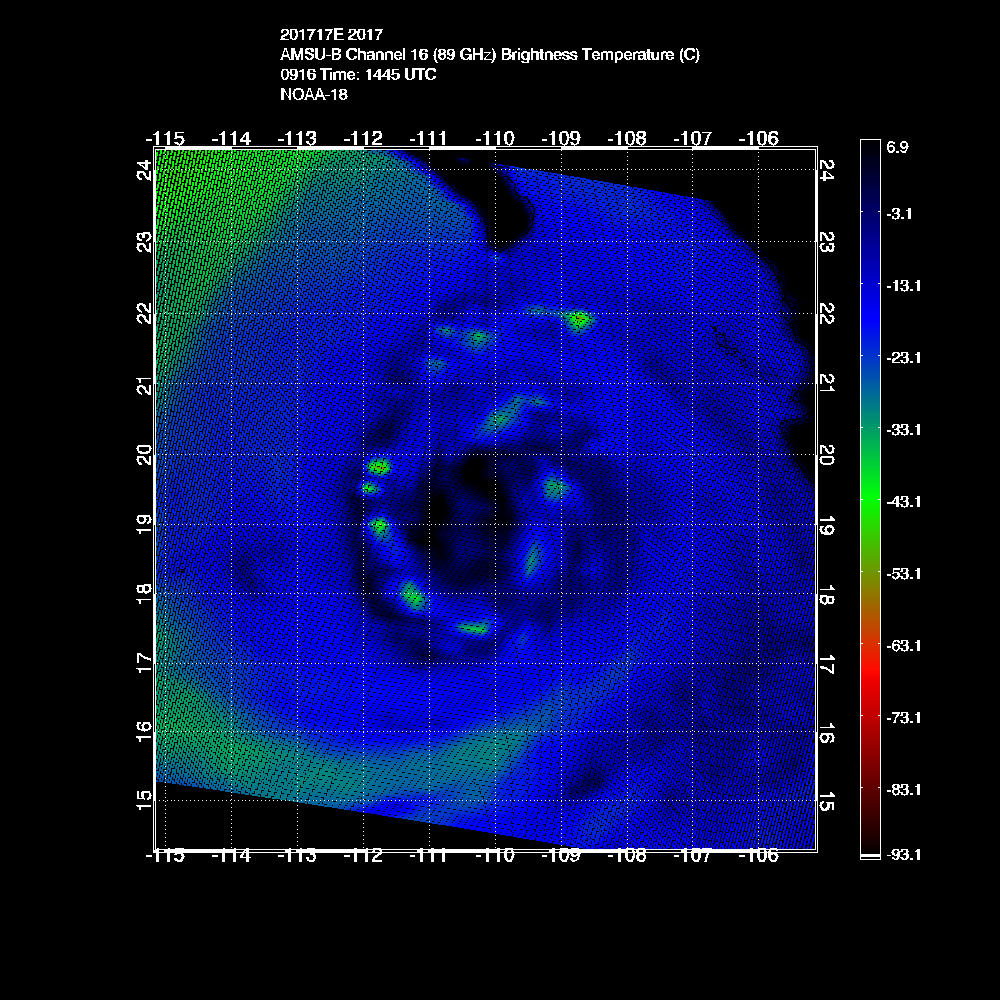This screenshot has width=1000, height=1000.
Task: Click the colorbar label "-73.1"
Action: pos(903,718)
